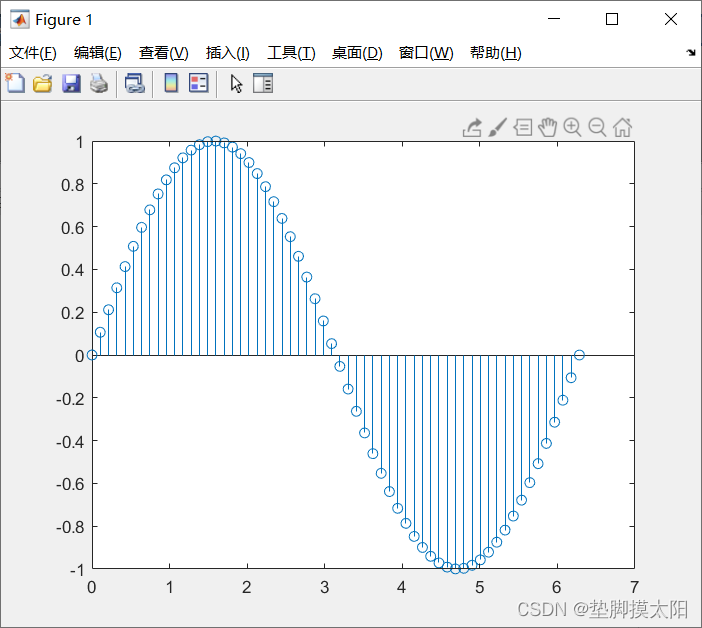Toggle the legend via the toolbar icon
This screenshot has width=702, height=628.
(x=198, y=84)
